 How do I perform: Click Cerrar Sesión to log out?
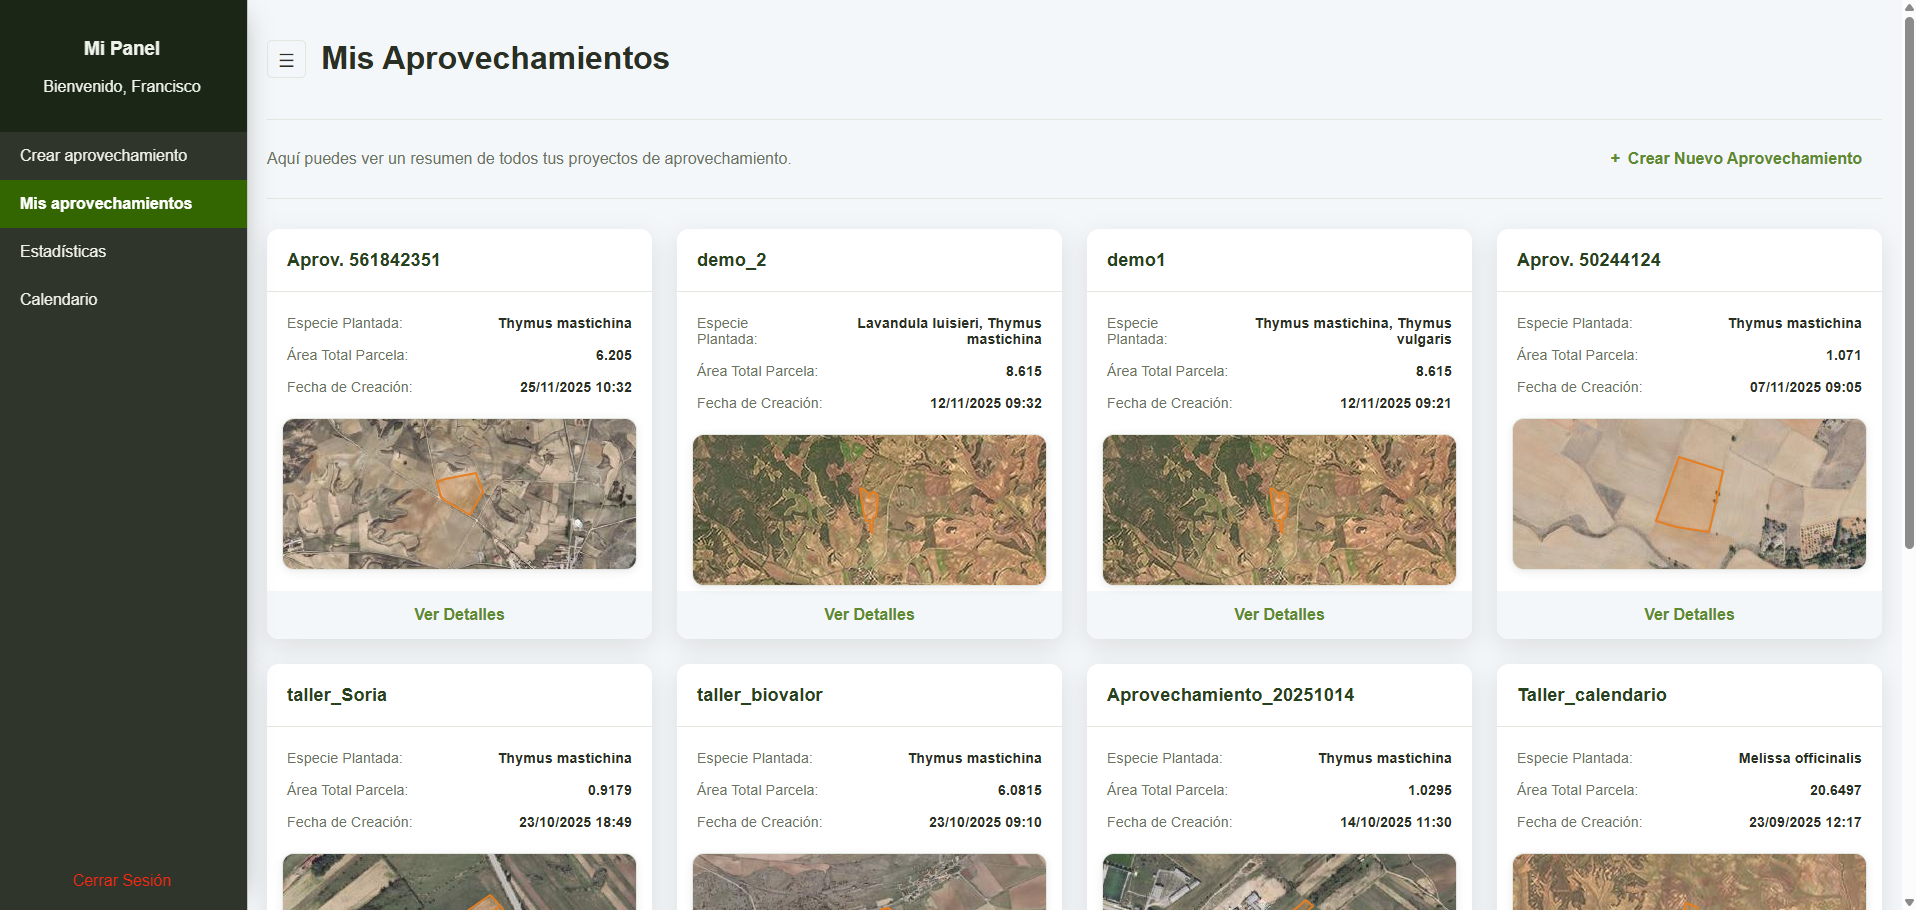click(x=122, y=880)
